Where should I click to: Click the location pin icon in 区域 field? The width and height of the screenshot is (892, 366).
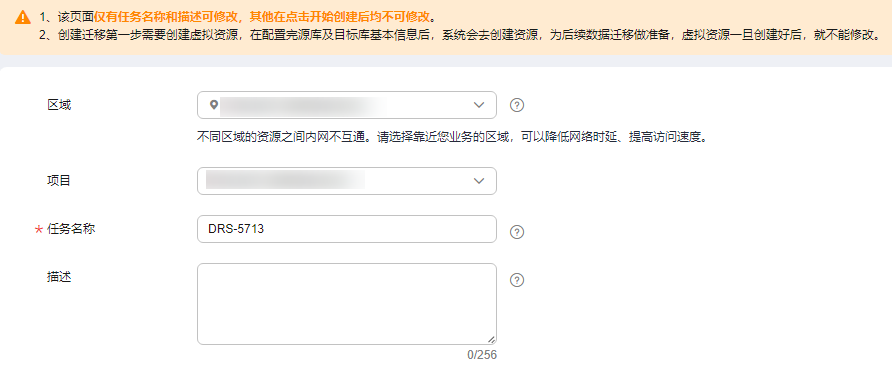213,105
